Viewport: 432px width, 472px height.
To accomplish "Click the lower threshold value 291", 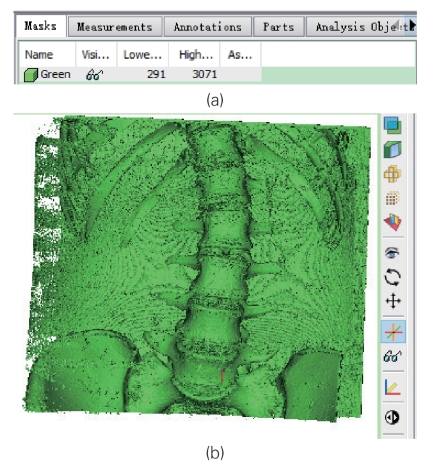I will (x=156, y=74).
